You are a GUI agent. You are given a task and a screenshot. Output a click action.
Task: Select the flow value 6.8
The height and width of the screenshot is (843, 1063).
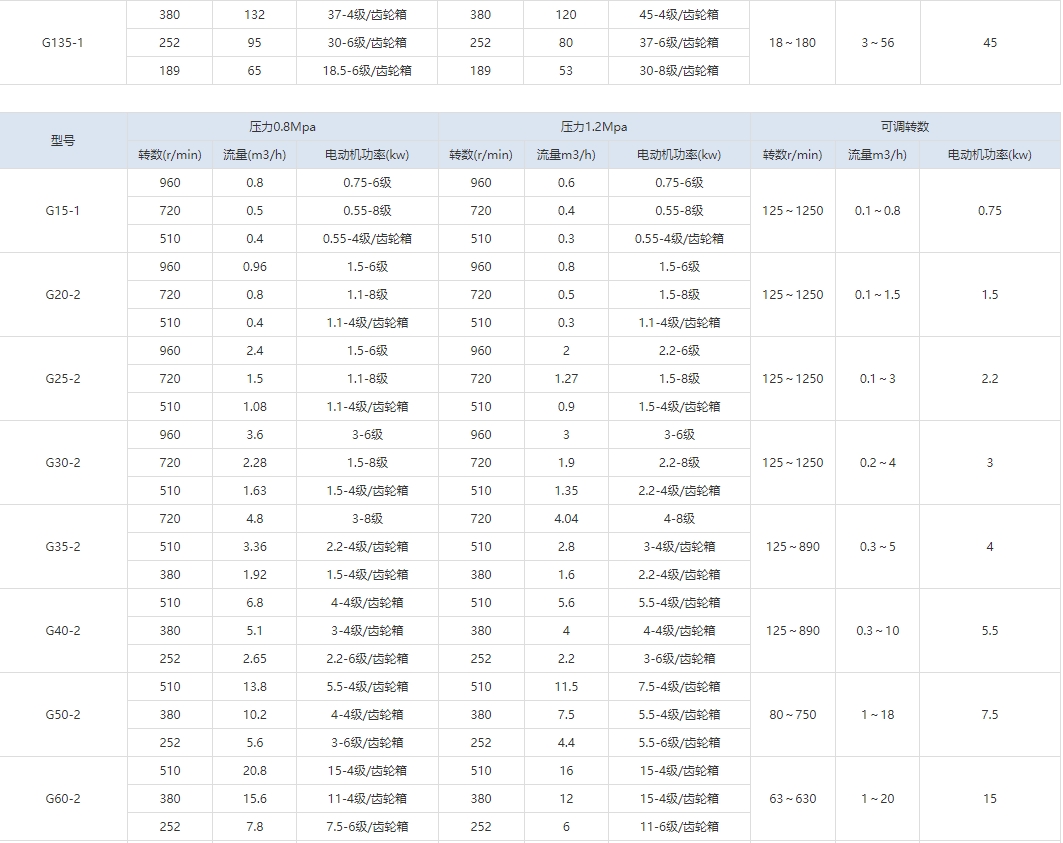[254, 603]
